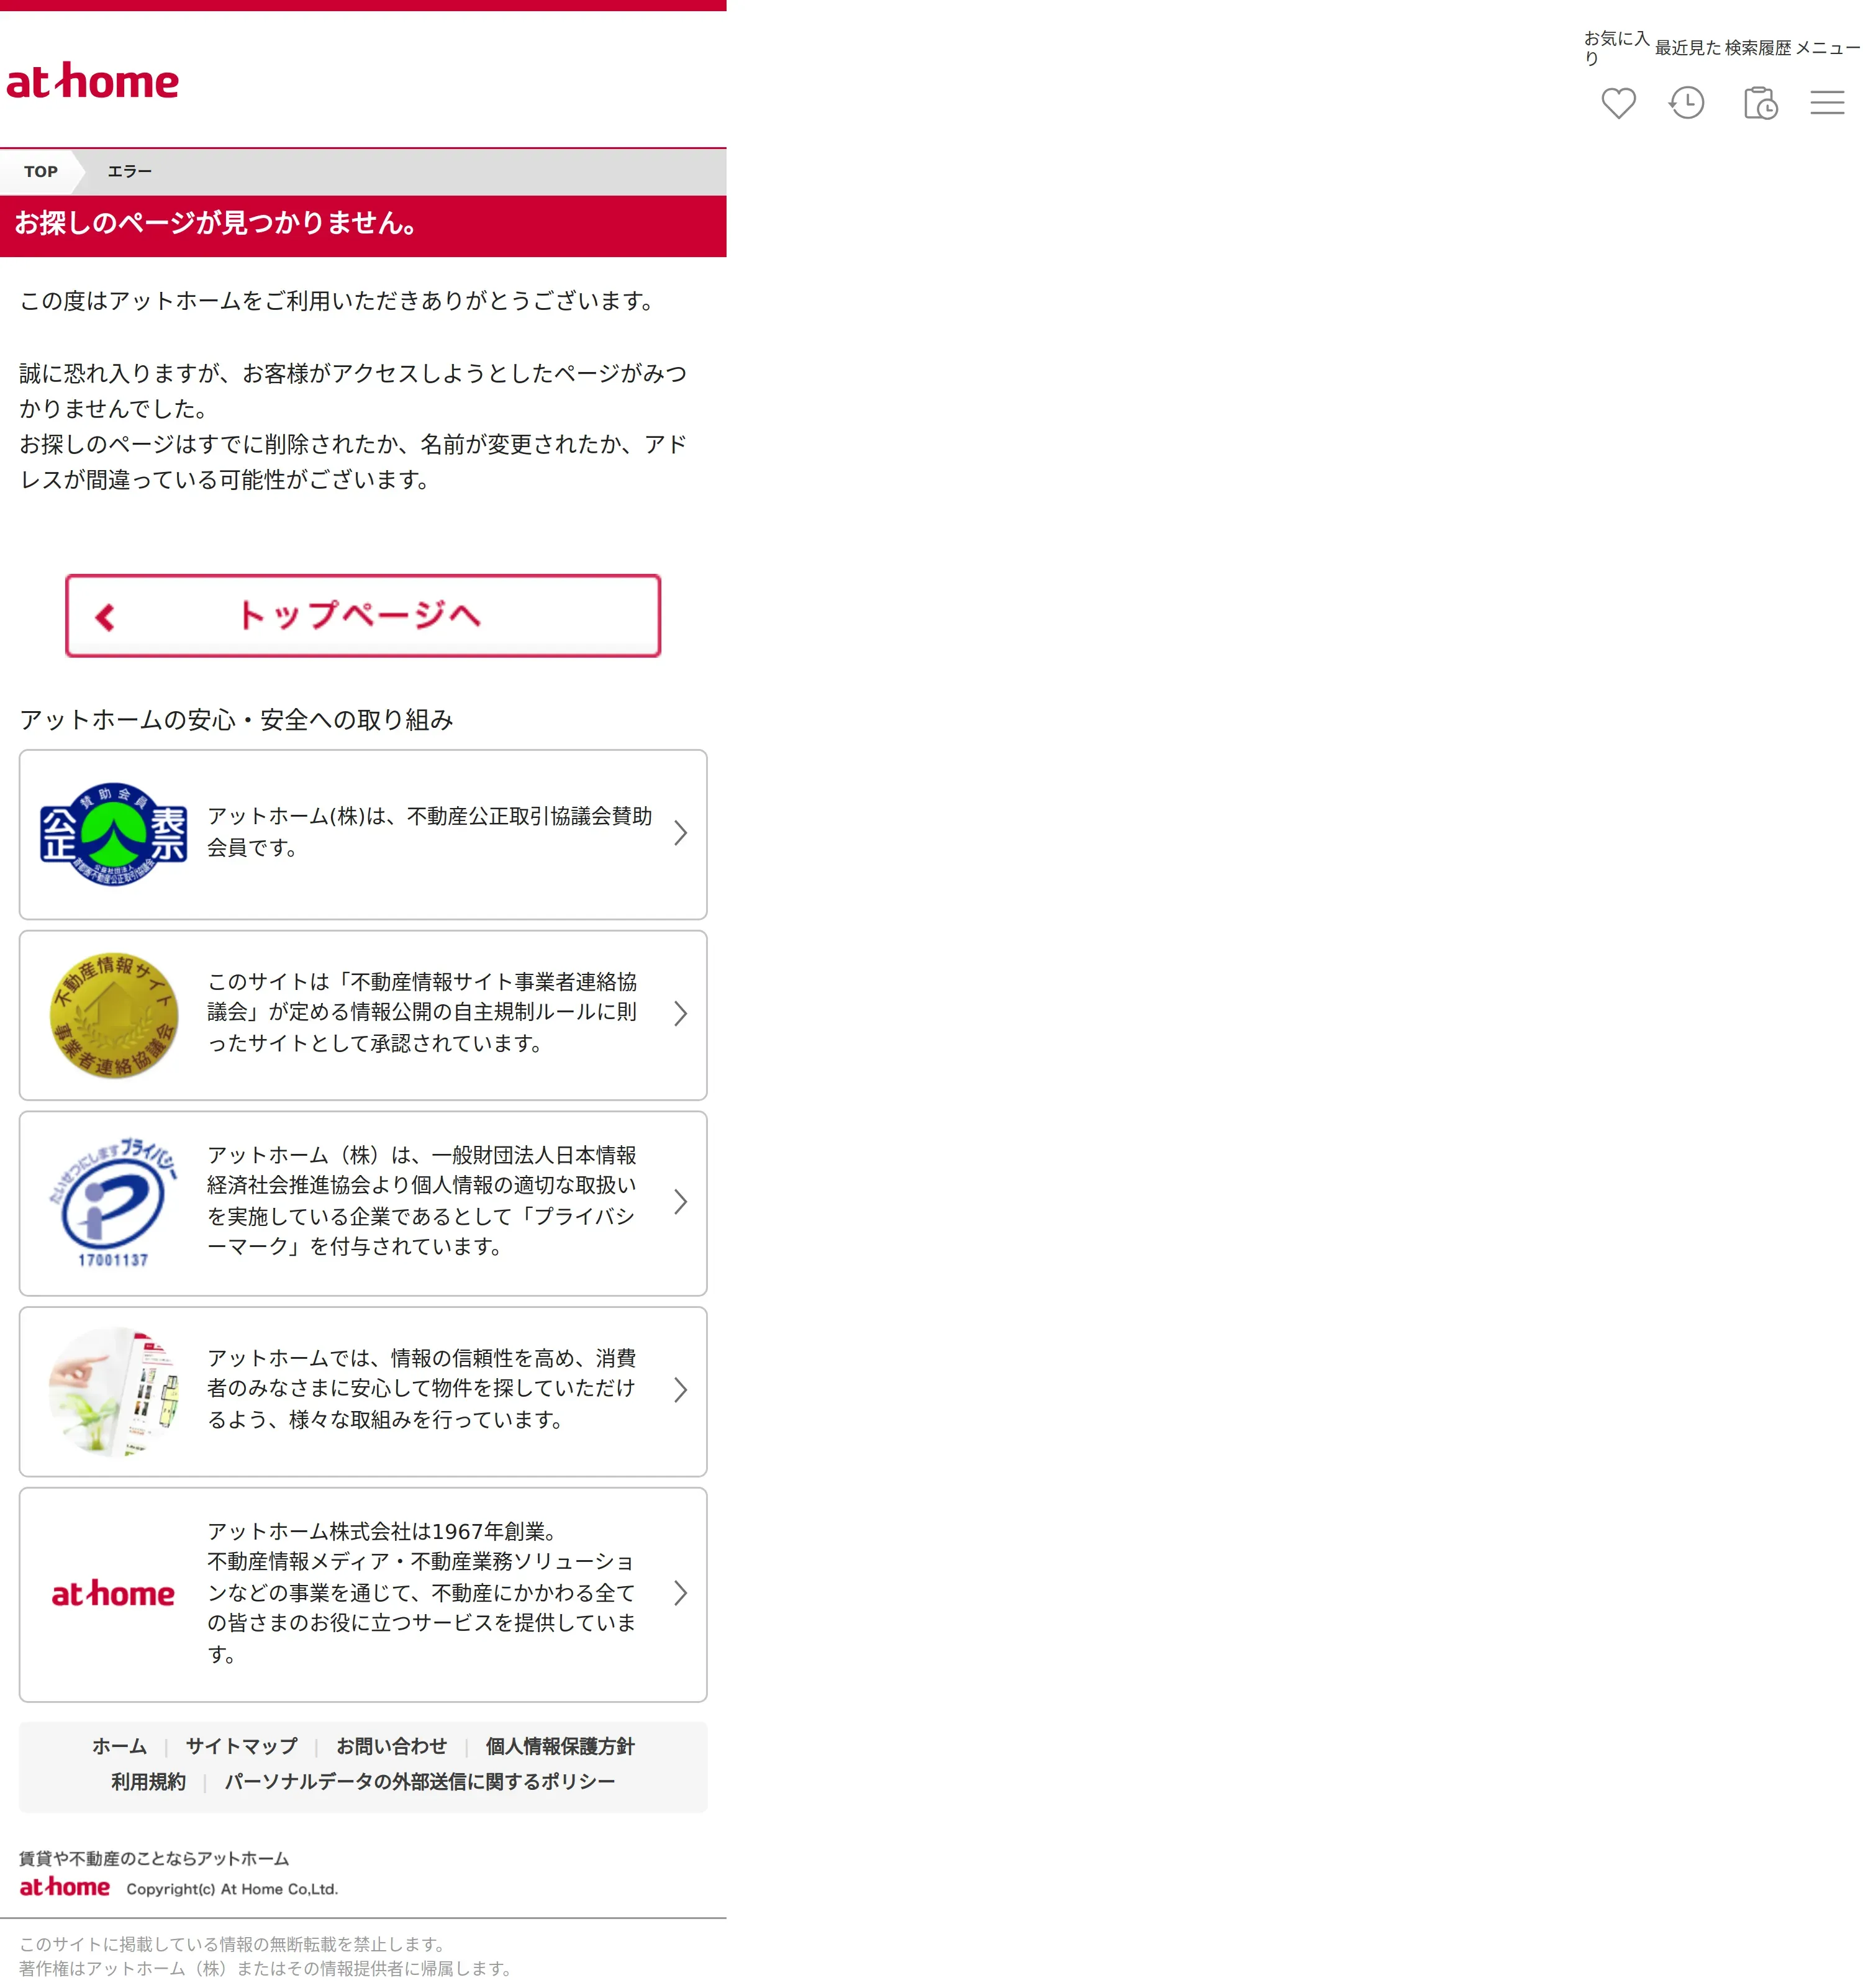Click TOP breadcrumb item
1863x1988 pixels.
pyautogui.click(x=41, y=172)
